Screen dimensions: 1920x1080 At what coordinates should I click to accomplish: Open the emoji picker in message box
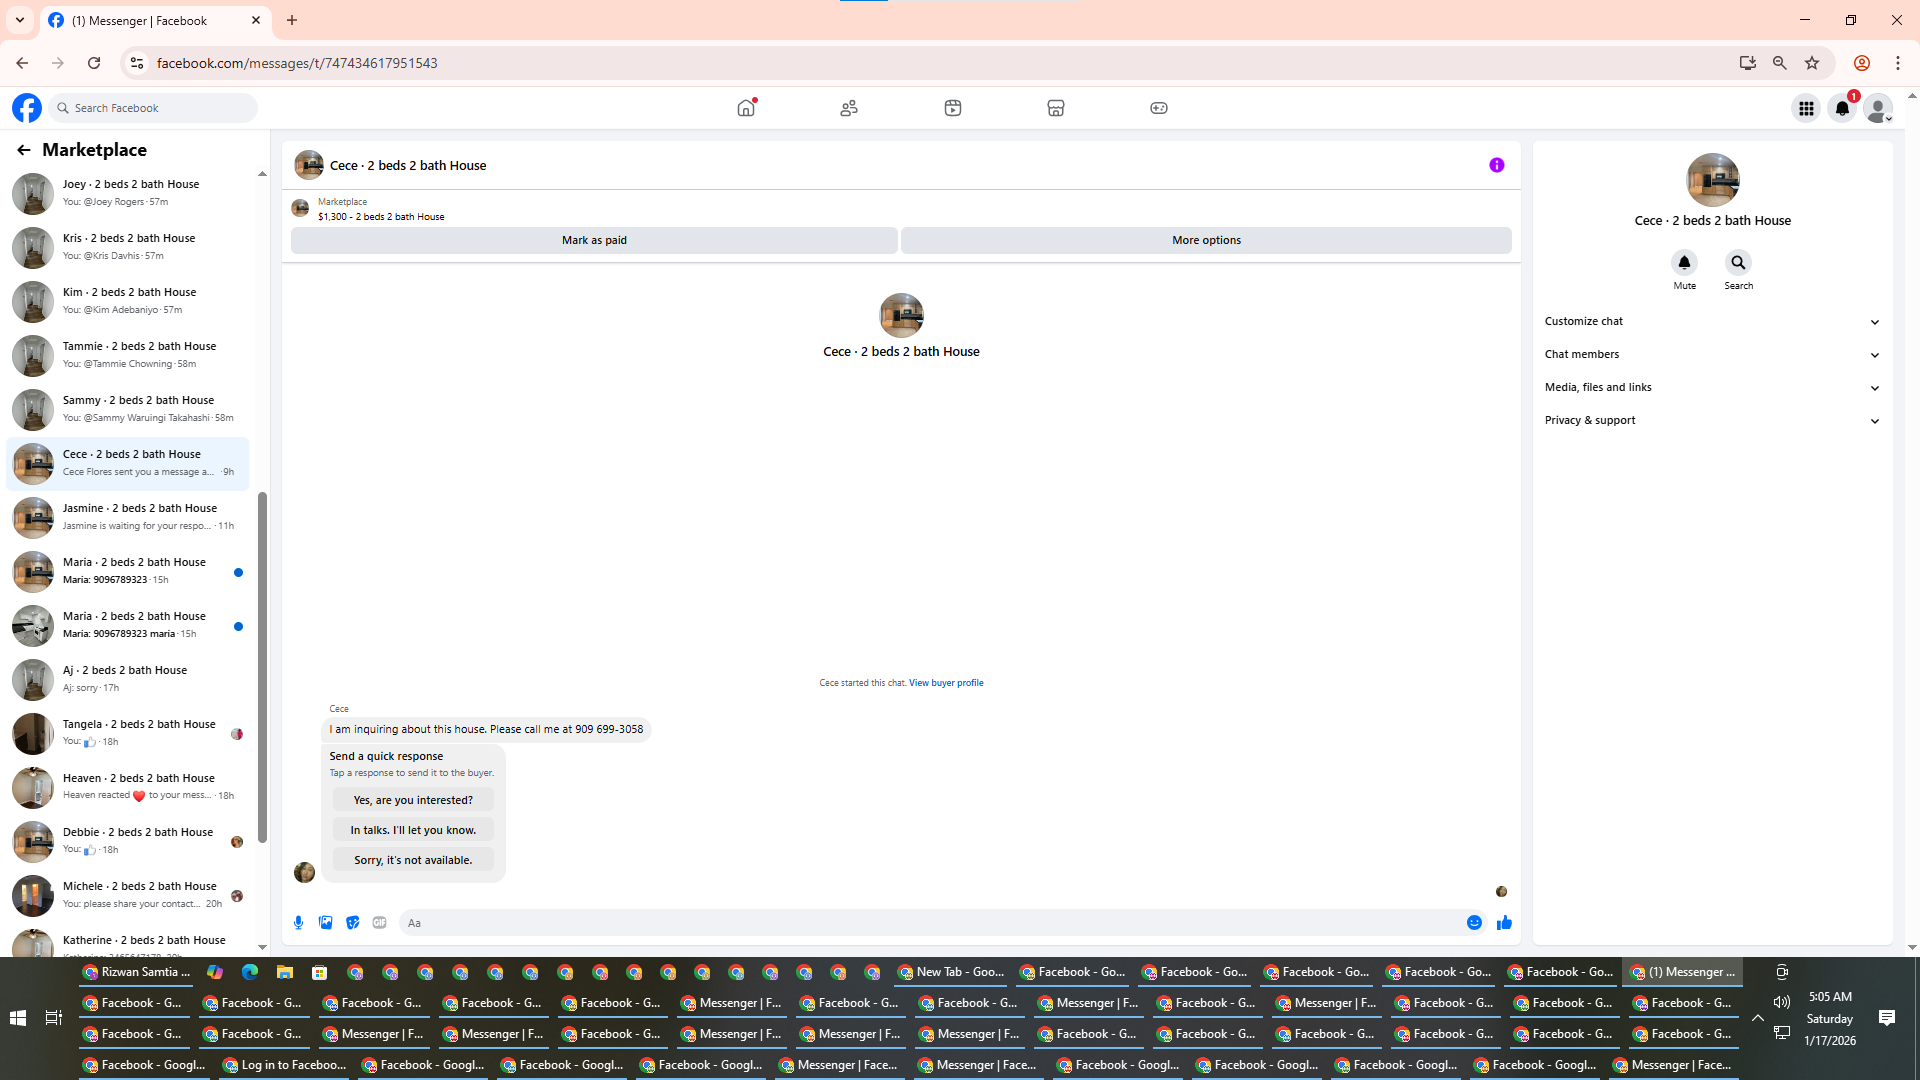tap(1474, 922)
